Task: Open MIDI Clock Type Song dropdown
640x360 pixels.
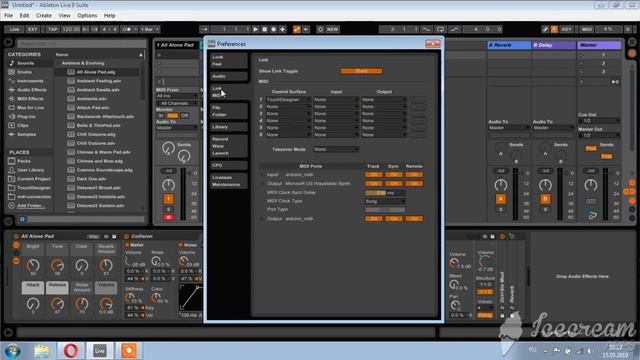Action: [384, 202]
